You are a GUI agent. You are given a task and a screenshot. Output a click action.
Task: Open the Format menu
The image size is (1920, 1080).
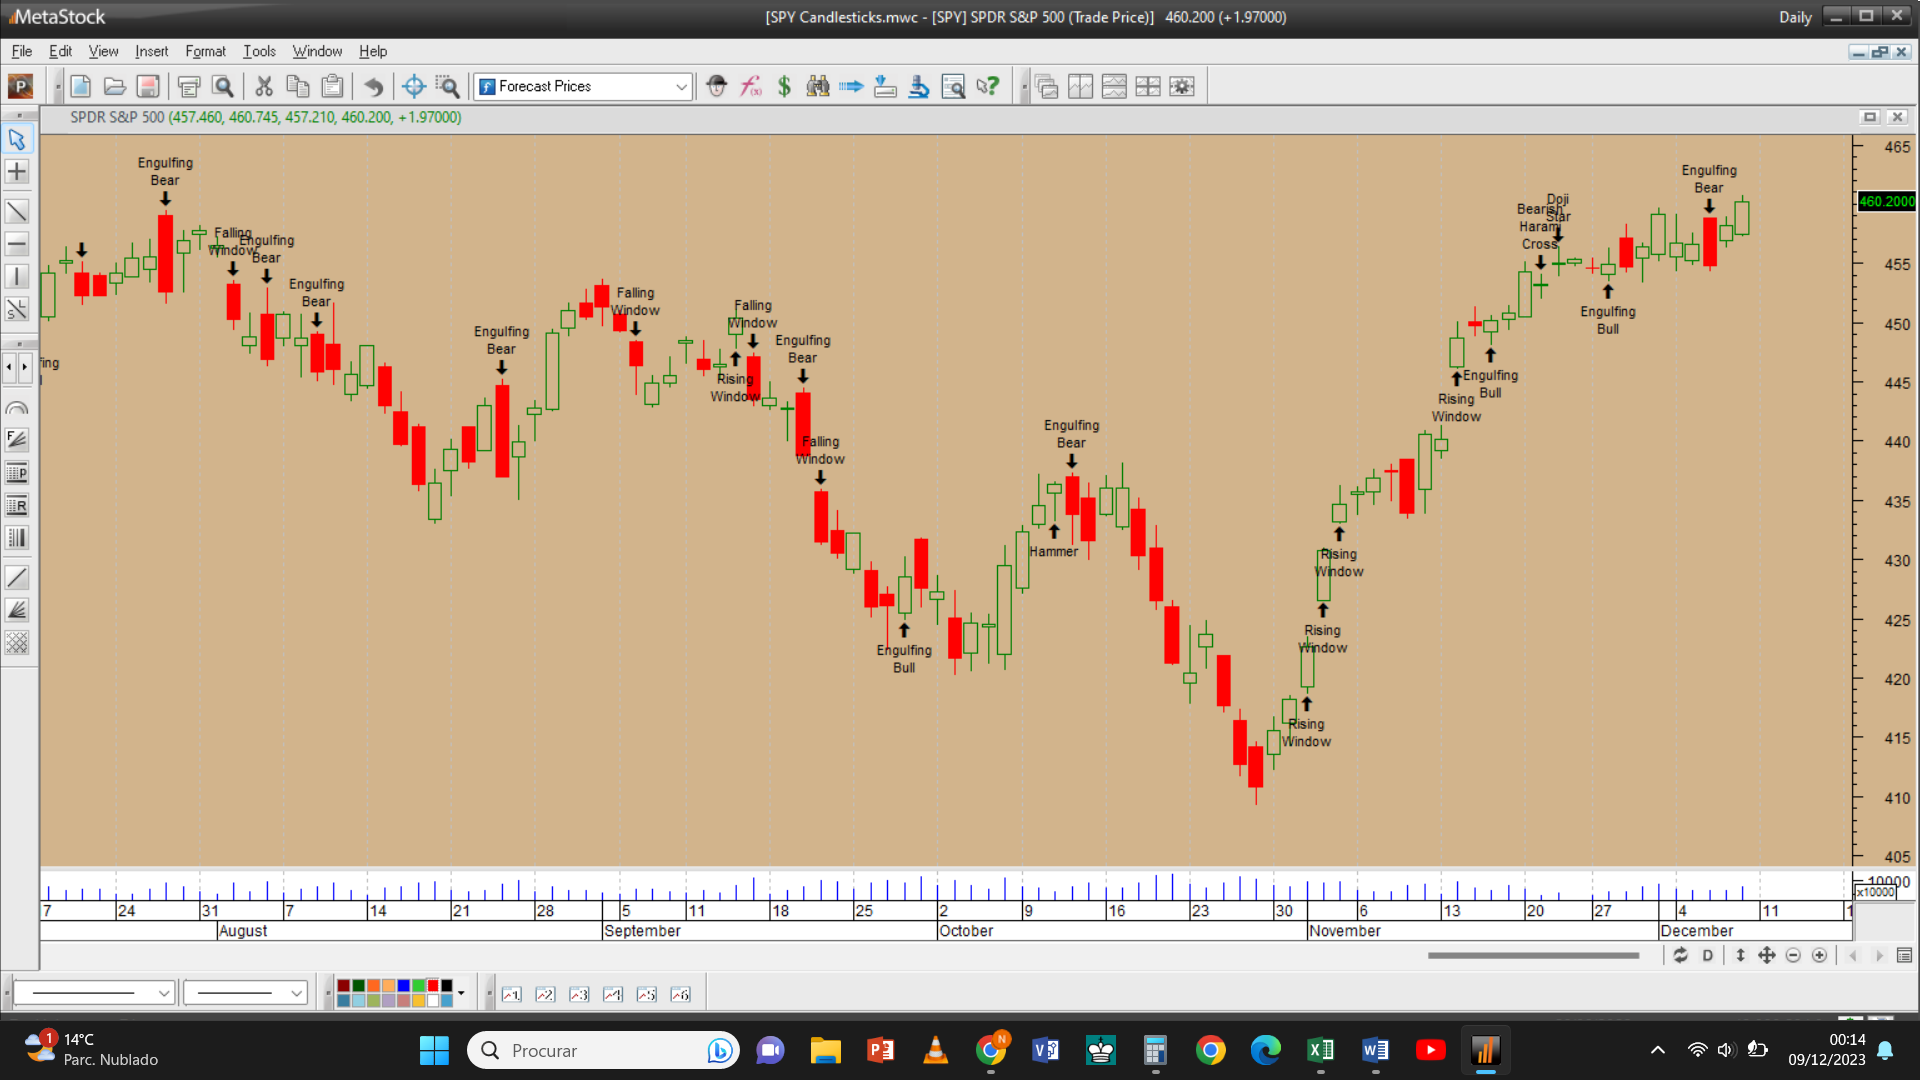point(205,51)
